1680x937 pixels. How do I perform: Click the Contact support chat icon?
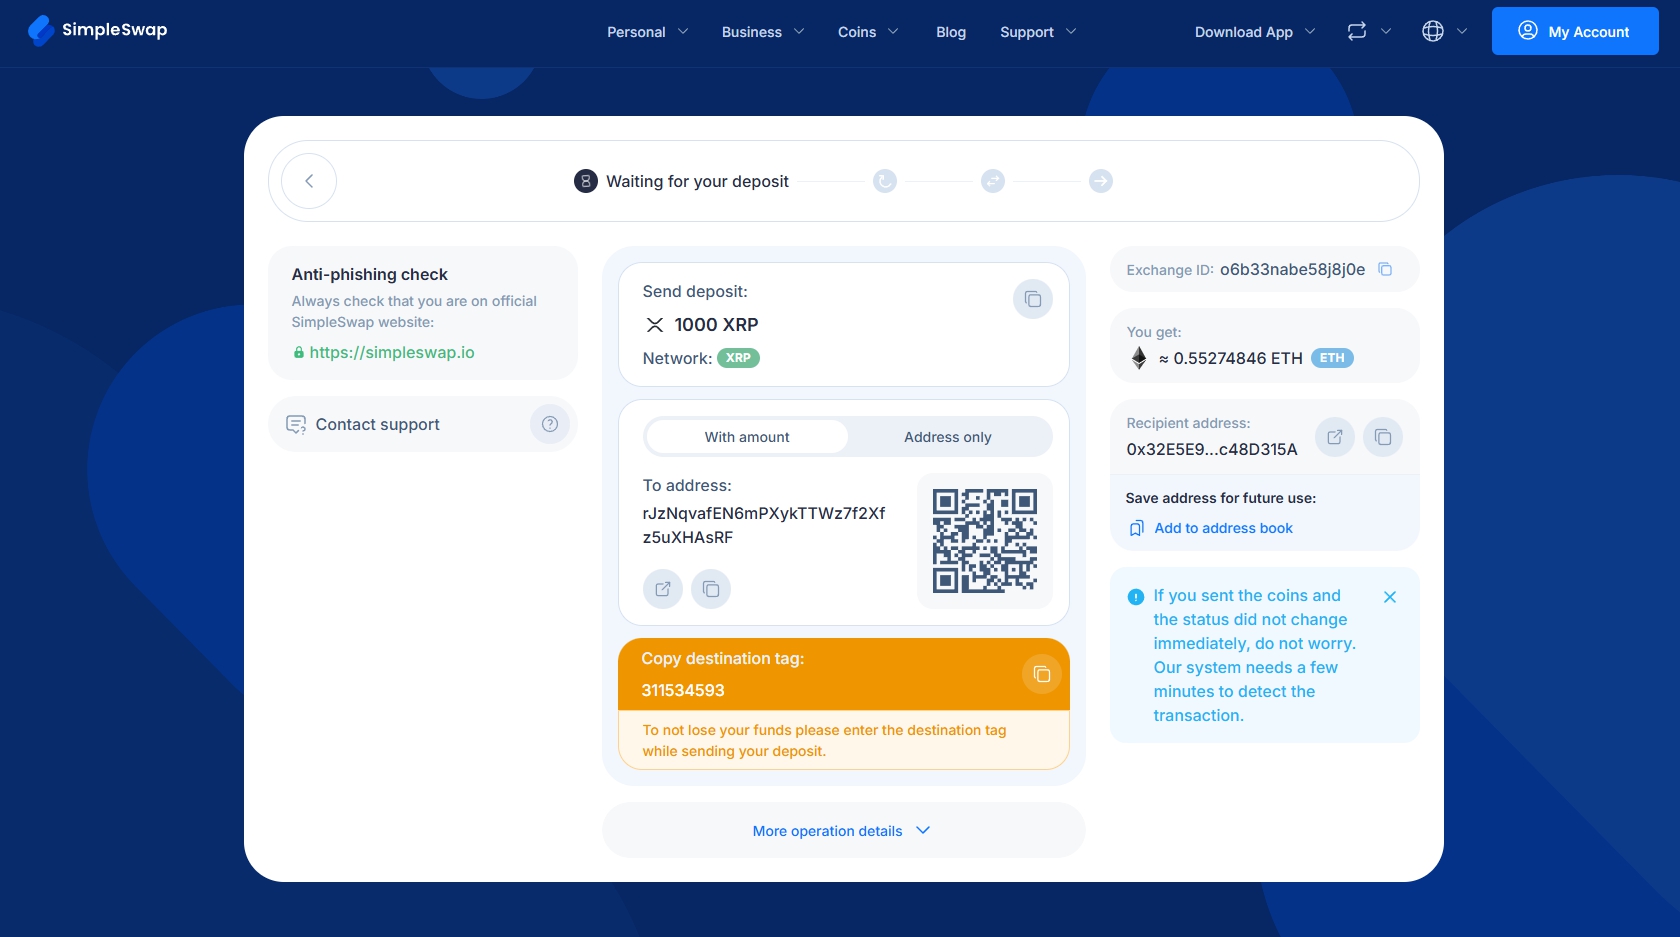pos(296,424)
